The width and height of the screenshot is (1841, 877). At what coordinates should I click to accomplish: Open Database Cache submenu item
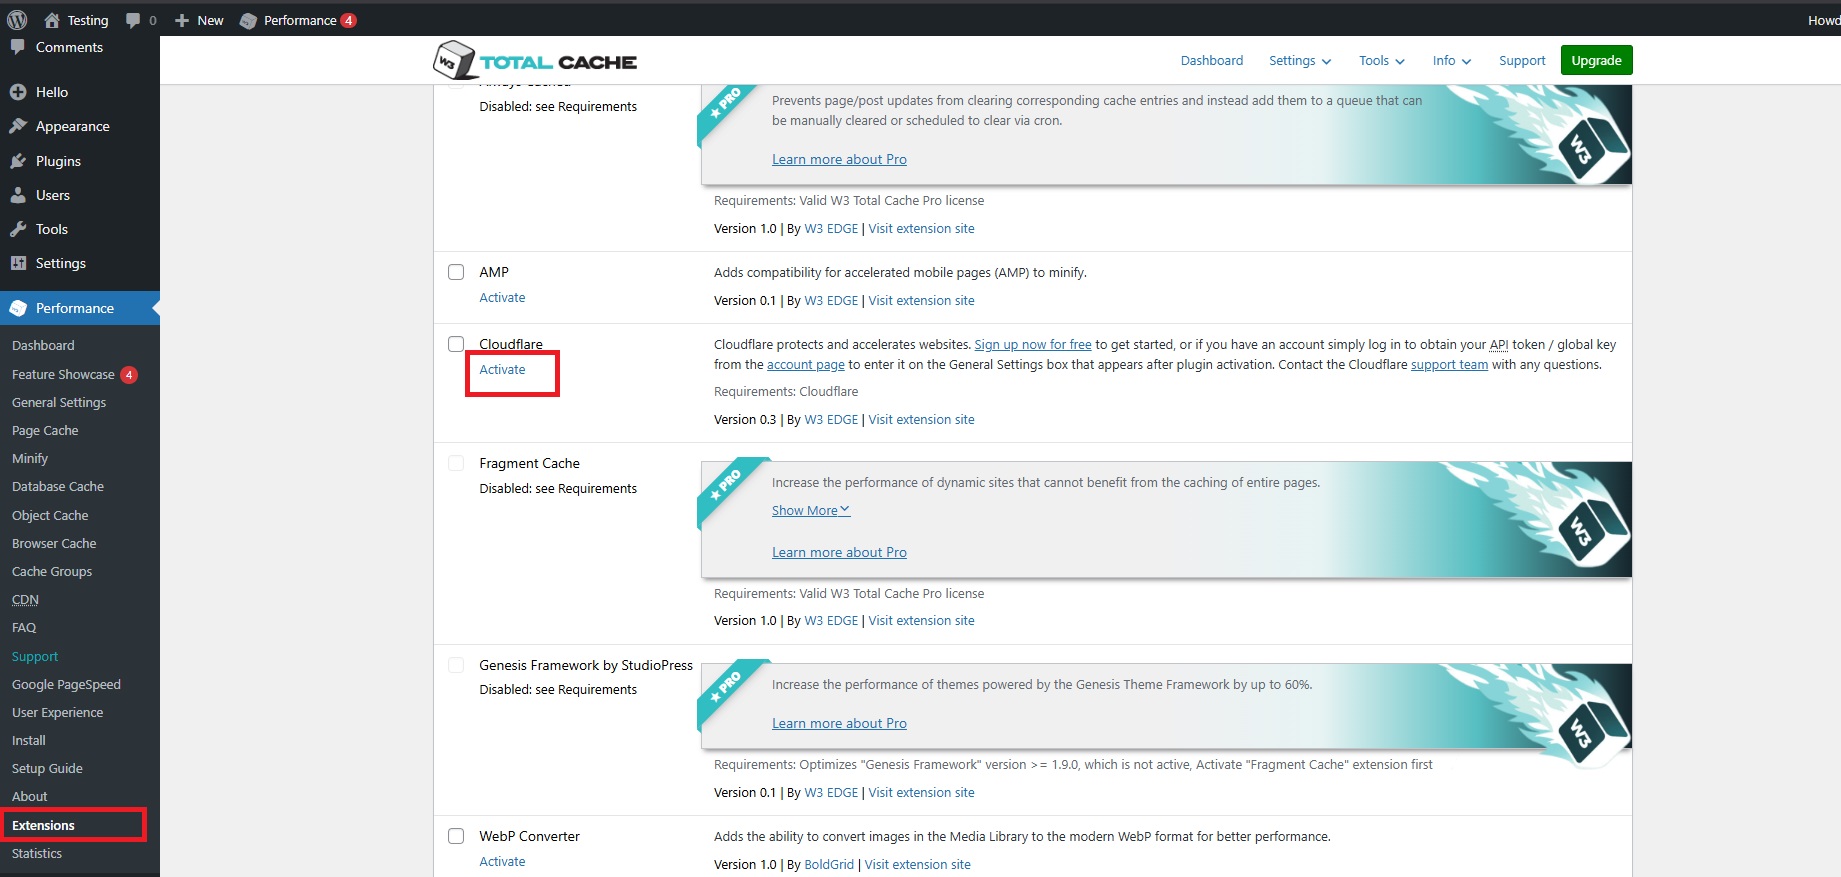[58, 486]
